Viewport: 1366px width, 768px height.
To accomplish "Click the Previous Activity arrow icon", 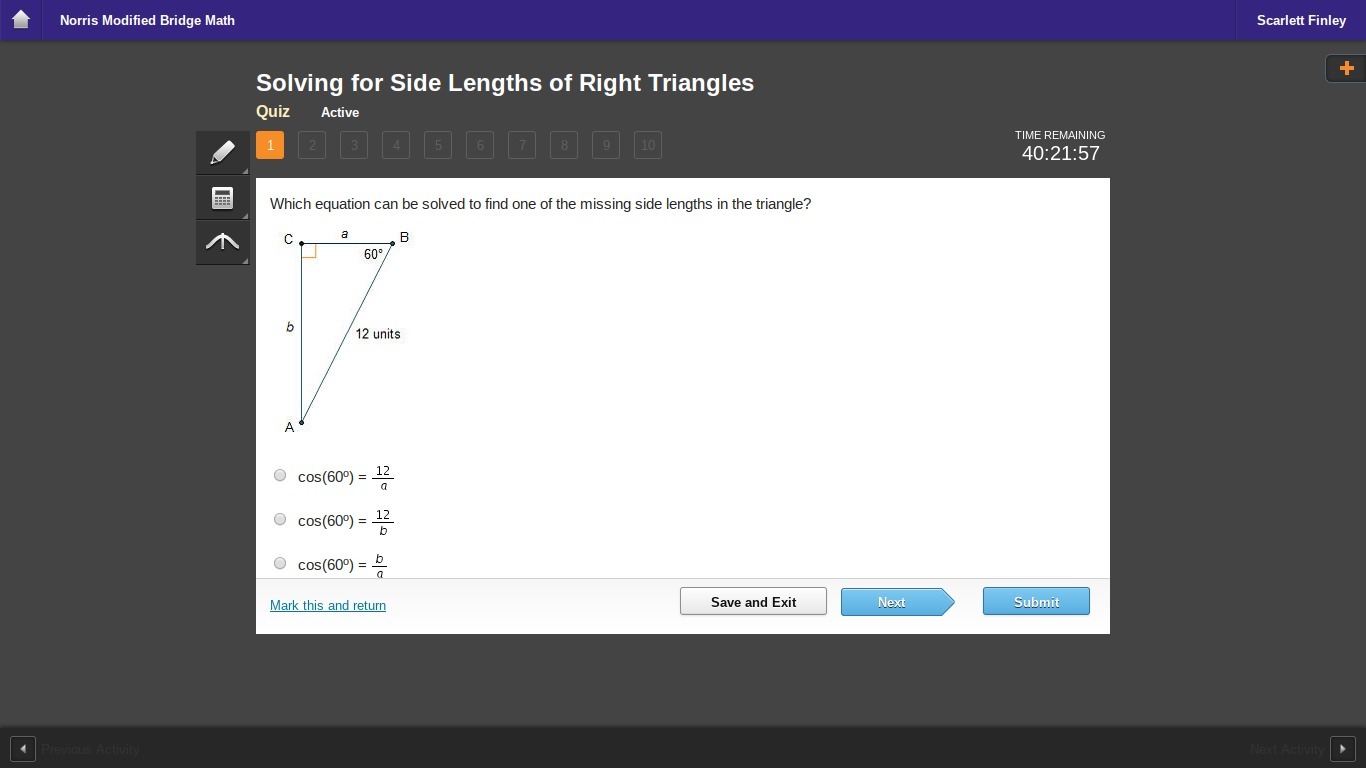I will (23, 749).
